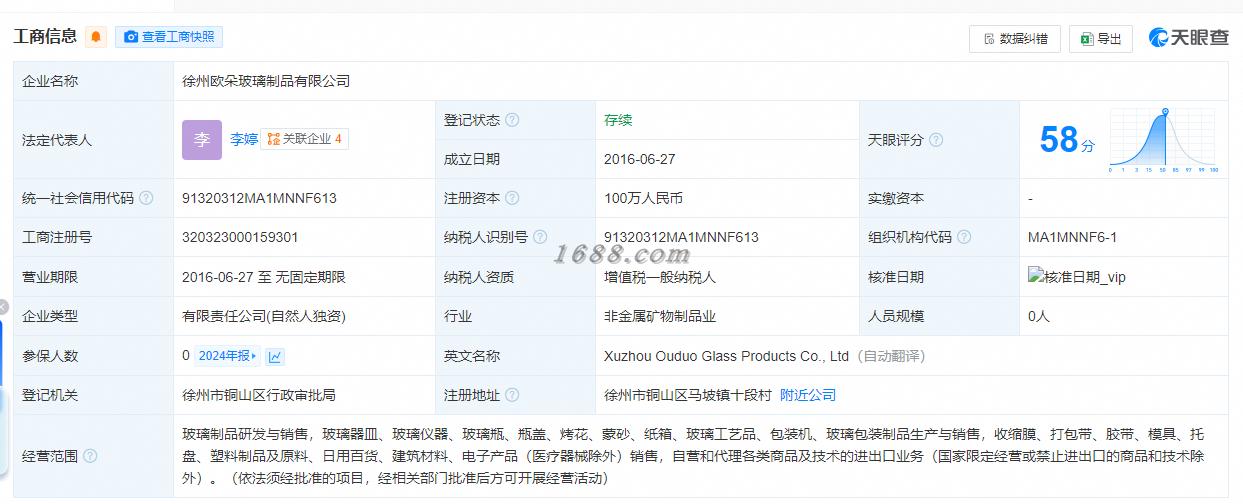The image size is (1243, 504).
Task: Select registration number 320323000159301
Action: tap(240, 237)
